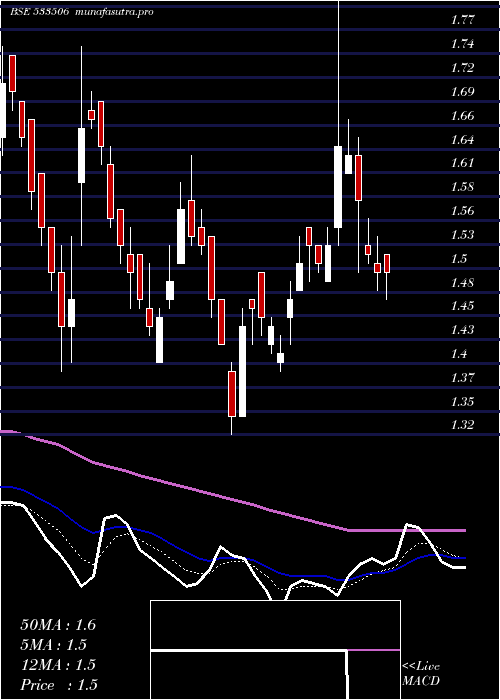Click the 1.74 price axis label

pyautogui.click(x=462, y=44)
